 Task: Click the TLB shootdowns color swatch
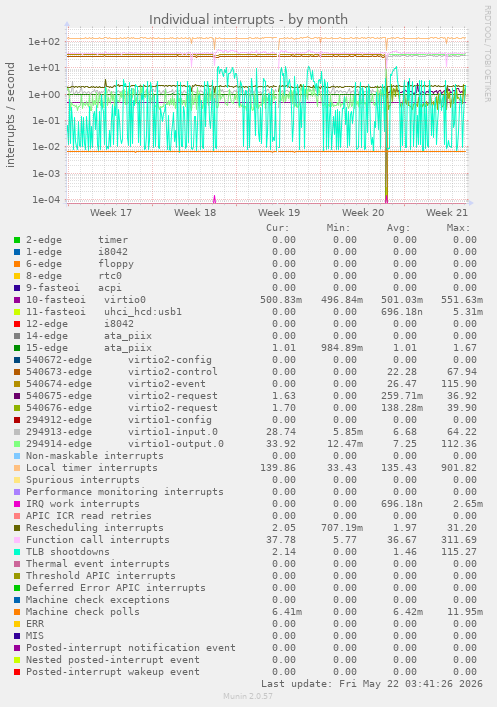(17, 552)
